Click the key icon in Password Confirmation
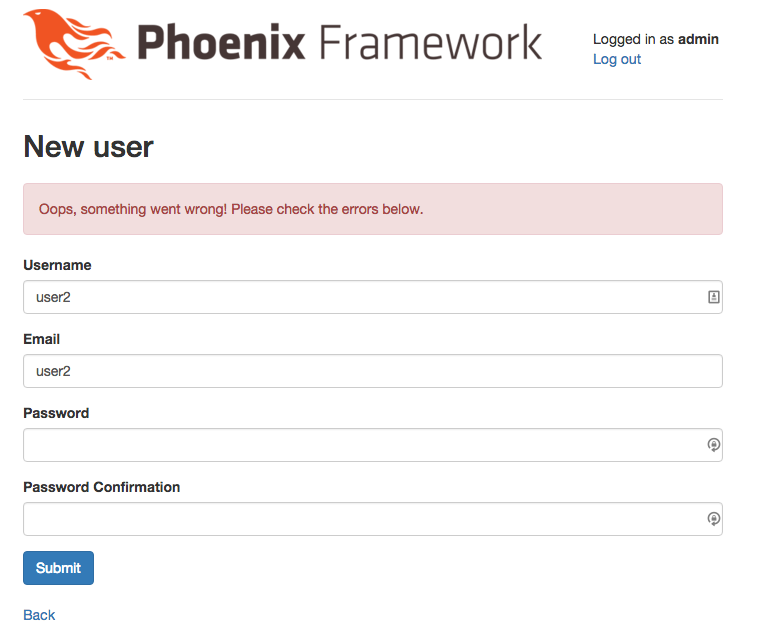Image resolution: width=773 pixels, height=633 pixels. pyautogui.click(x=714, y=519)
